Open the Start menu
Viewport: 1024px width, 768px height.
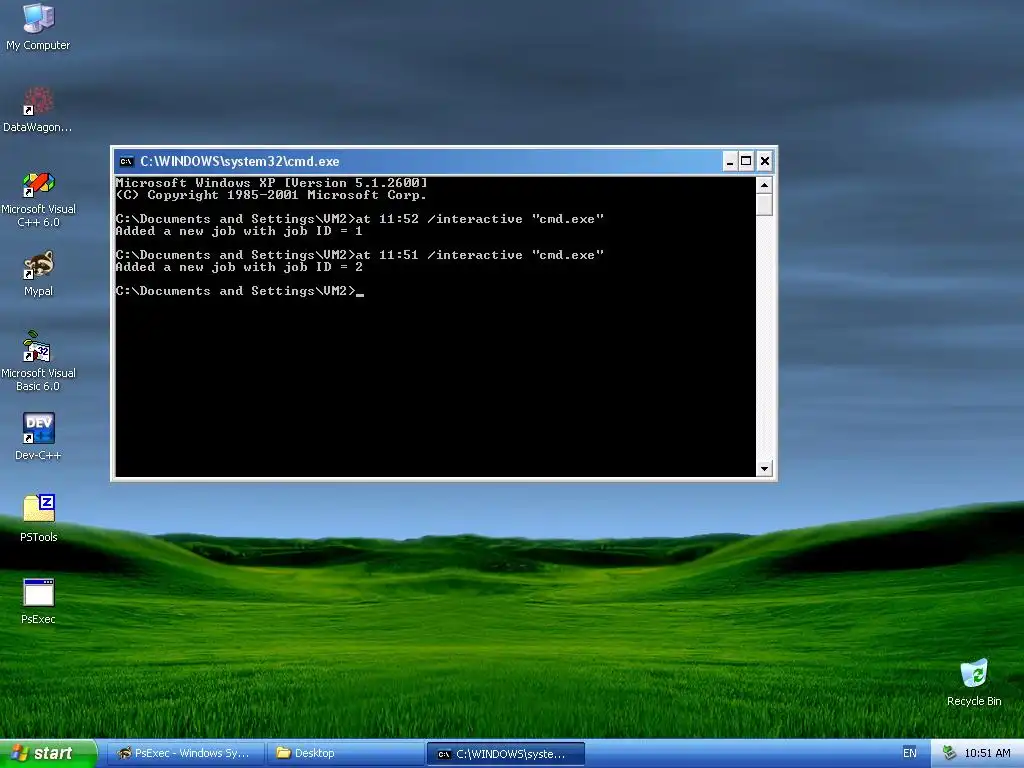pos(48,754)
